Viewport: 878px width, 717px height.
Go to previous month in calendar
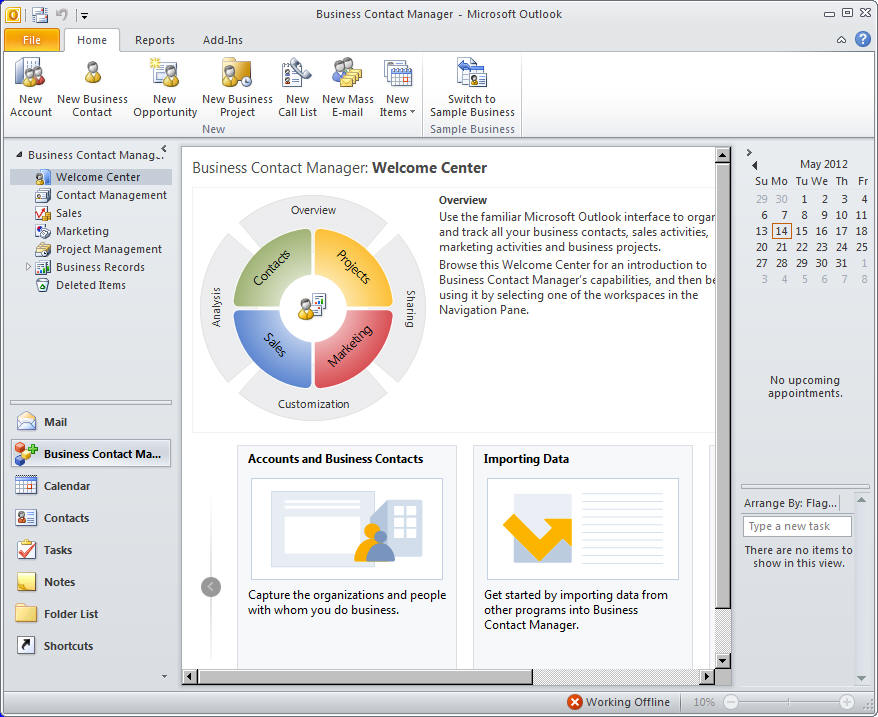(755, 165)
